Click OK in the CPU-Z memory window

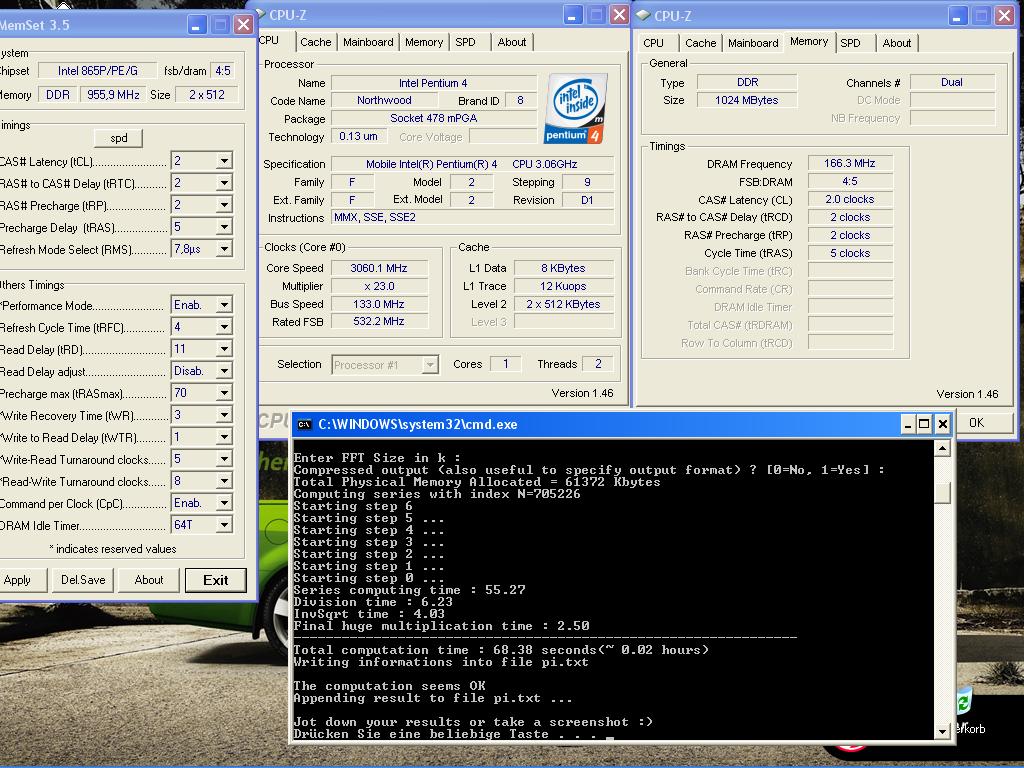(985, 423)
